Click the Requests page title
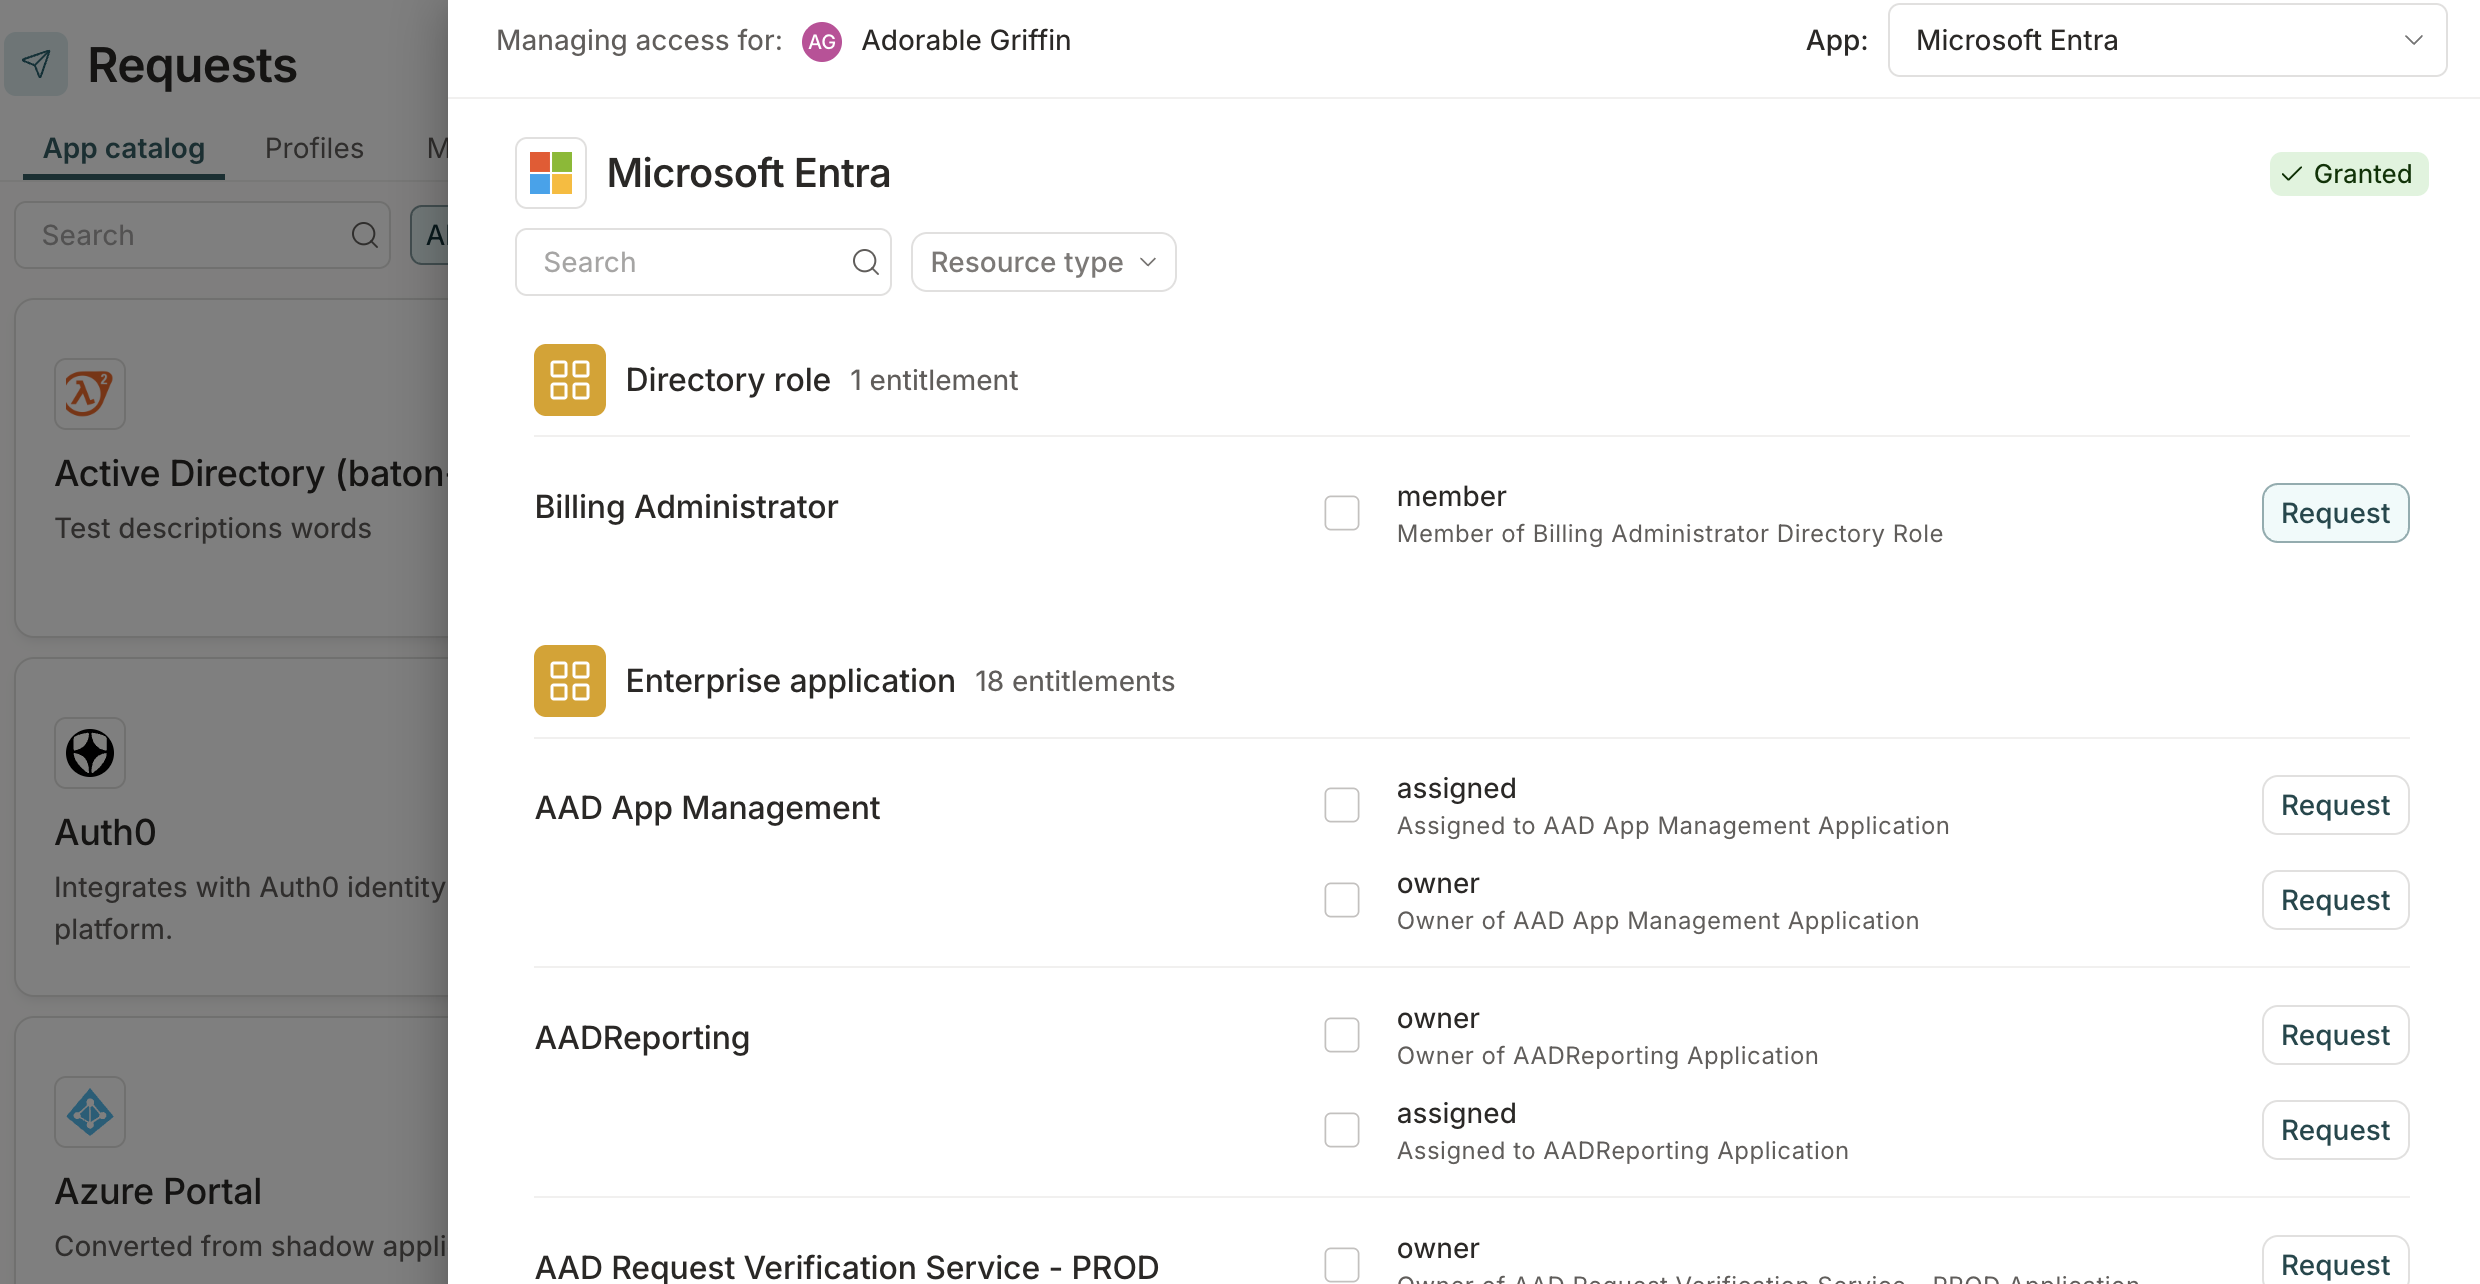This screenshot has width=2480, height=1284. 192,65
